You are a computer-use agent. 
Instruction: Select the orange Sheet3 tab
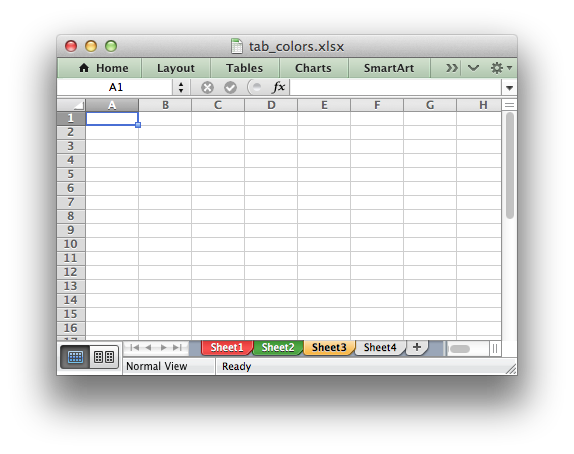pyautogui.click(x=329, y=347)
